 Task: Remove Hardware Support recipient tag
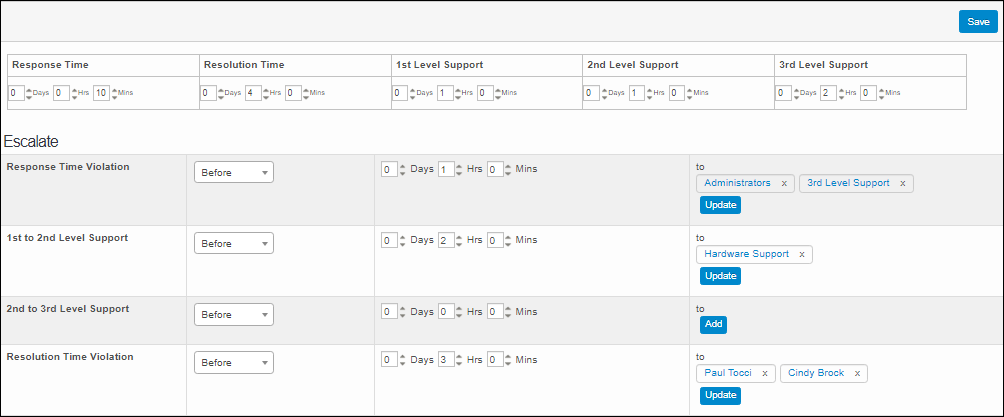pos(802,255)
